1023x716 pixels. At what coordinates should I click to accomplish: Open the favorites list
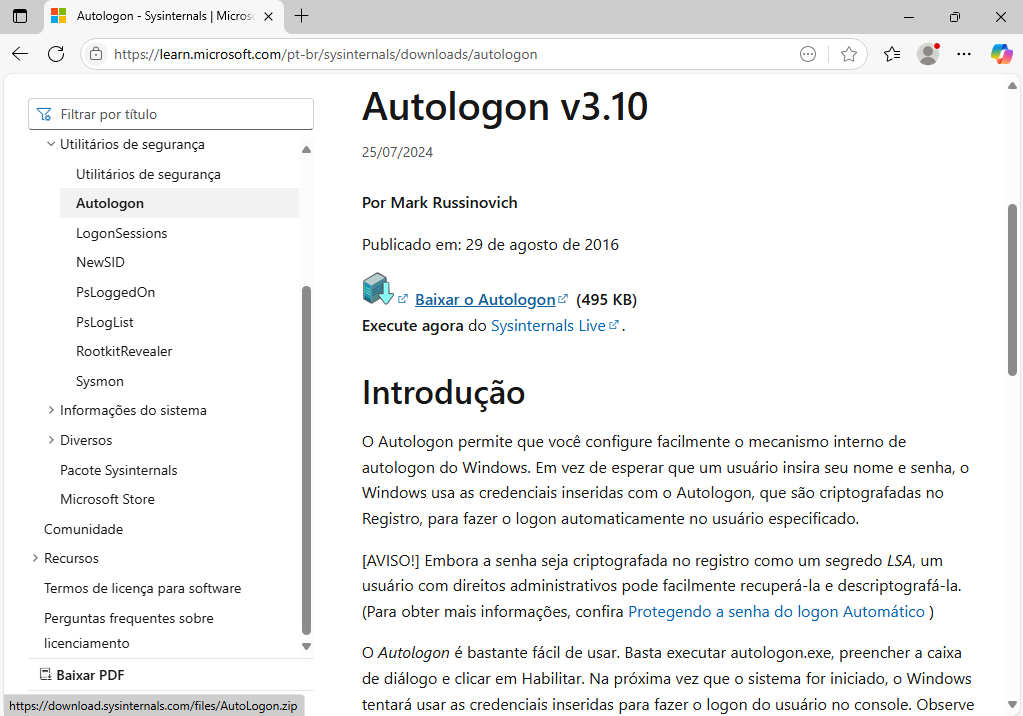(892, 54)
